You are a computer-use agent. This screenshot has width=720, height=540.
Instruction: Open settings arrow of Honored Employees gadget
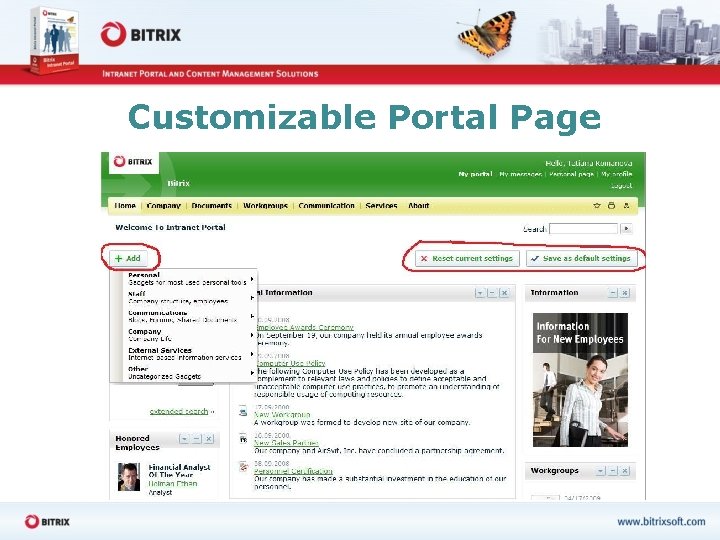(x=184, y=439)
